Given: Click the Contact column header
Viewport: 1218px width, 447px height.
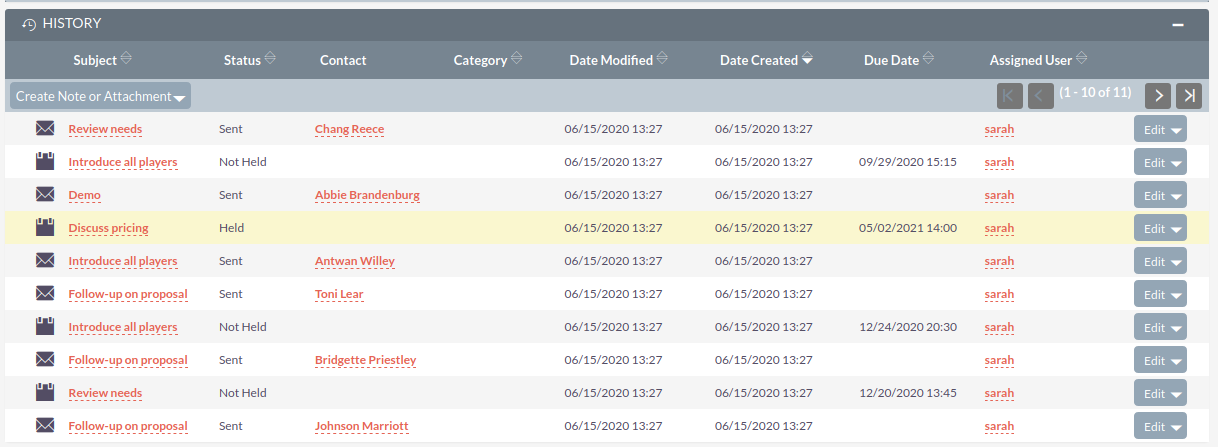Looking at the screenshot, I should click(x=343, y=60).
